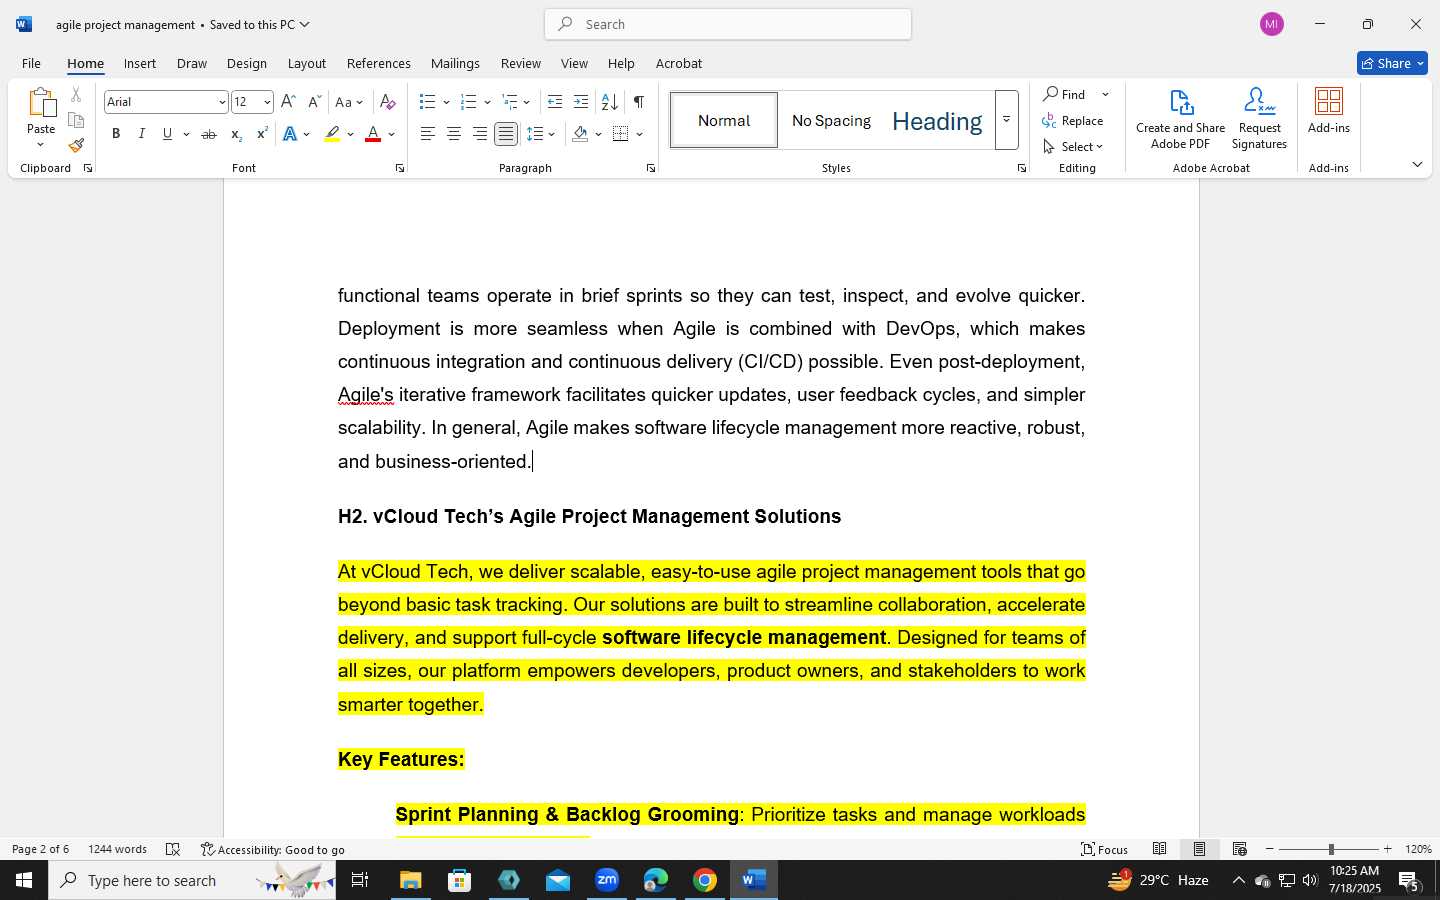Switch to Insert tab

[140, 63]
